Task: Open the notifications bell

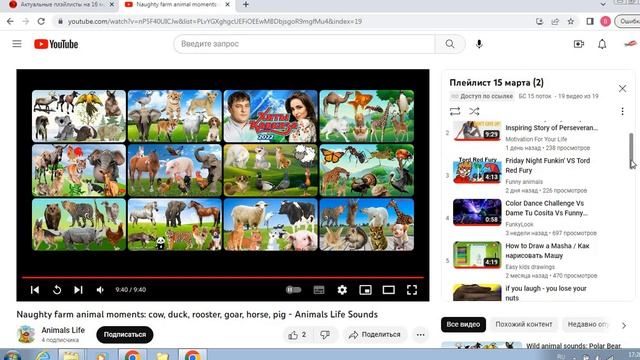Action: pyautogui.click(x=602, y=44)
